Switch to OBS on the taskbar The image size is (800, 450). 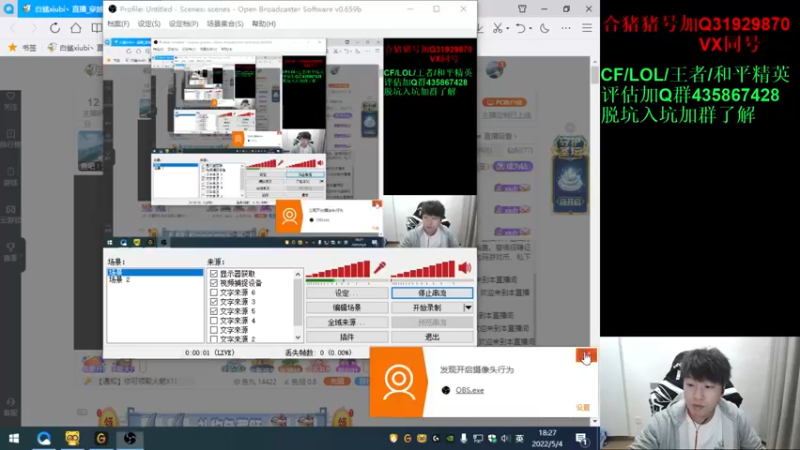click(130, 438)
